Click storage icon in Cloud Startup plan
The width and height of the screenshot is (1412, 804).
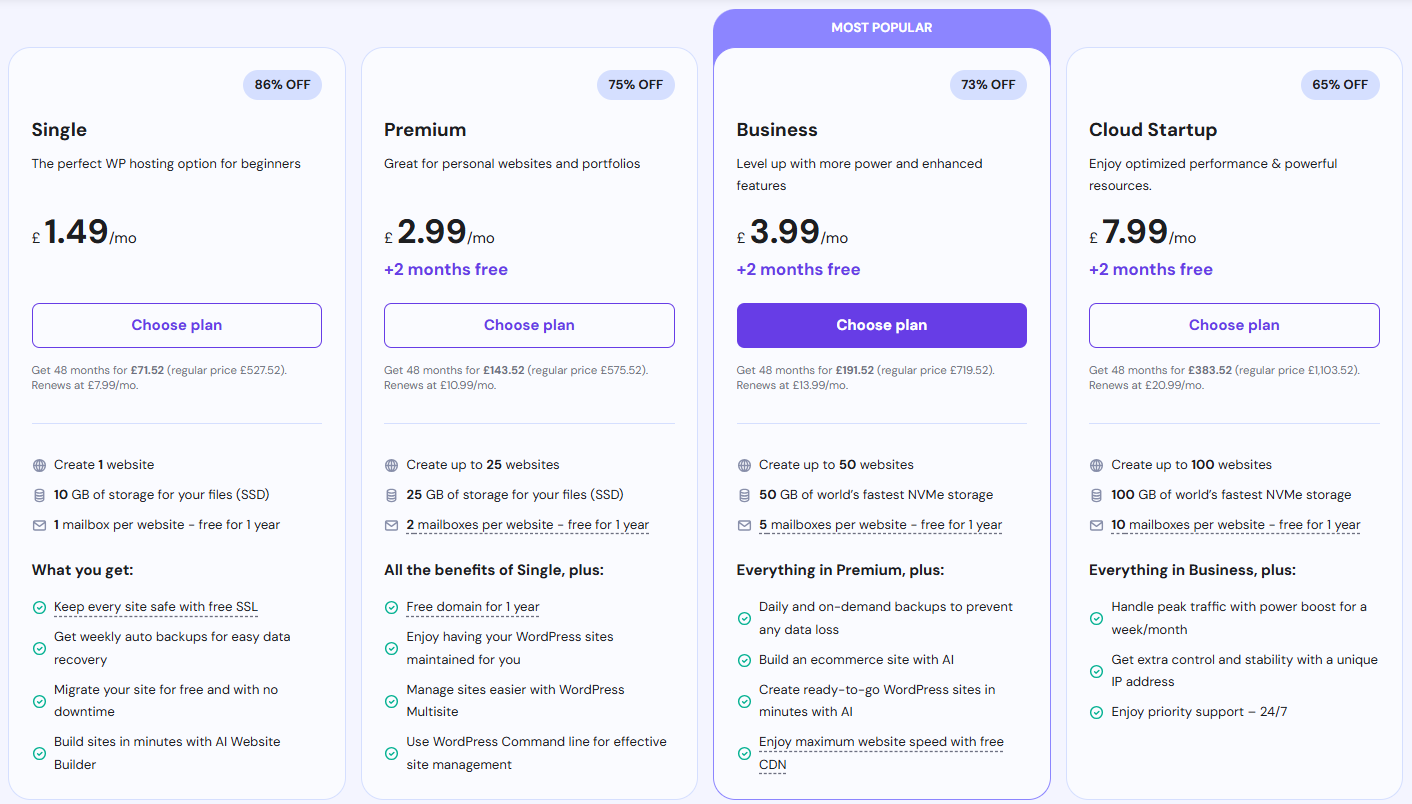[x=1097, y=495]
